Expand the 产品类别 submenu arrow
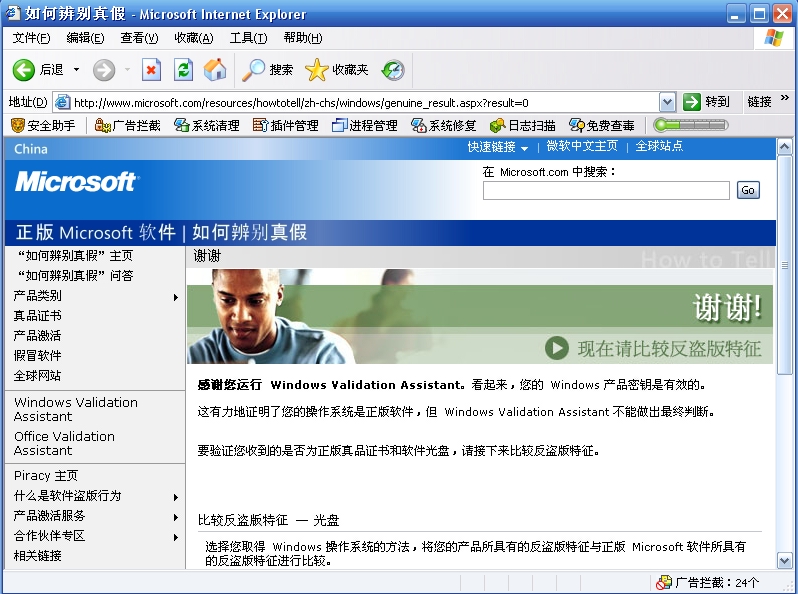The image size is (798, 594). click(176, 297)
